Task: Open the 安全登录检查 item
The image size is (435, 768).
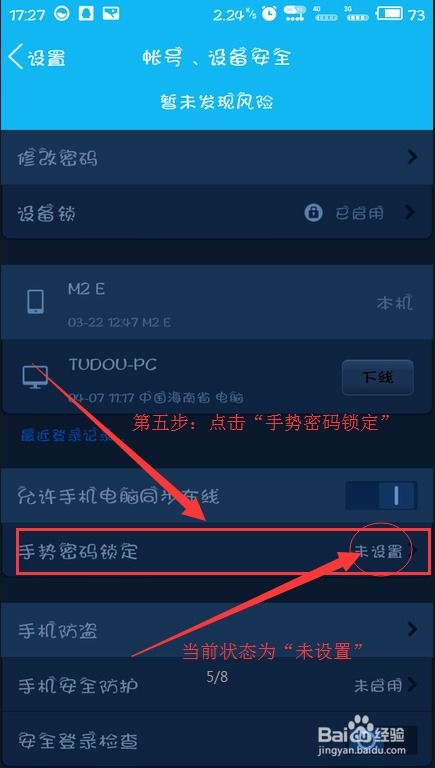Action: 218,740
